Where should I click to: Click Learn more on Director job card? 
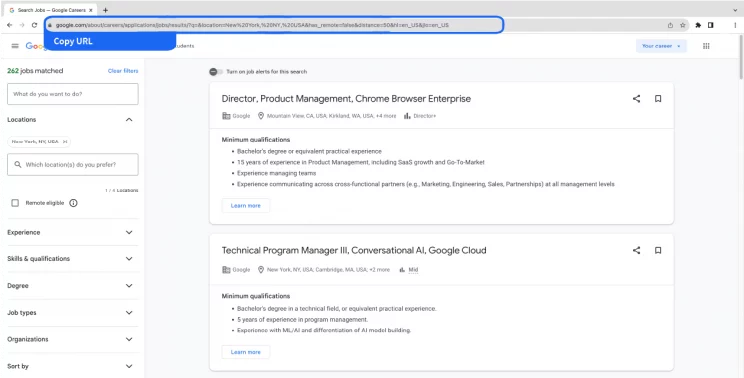click(245, 205)
